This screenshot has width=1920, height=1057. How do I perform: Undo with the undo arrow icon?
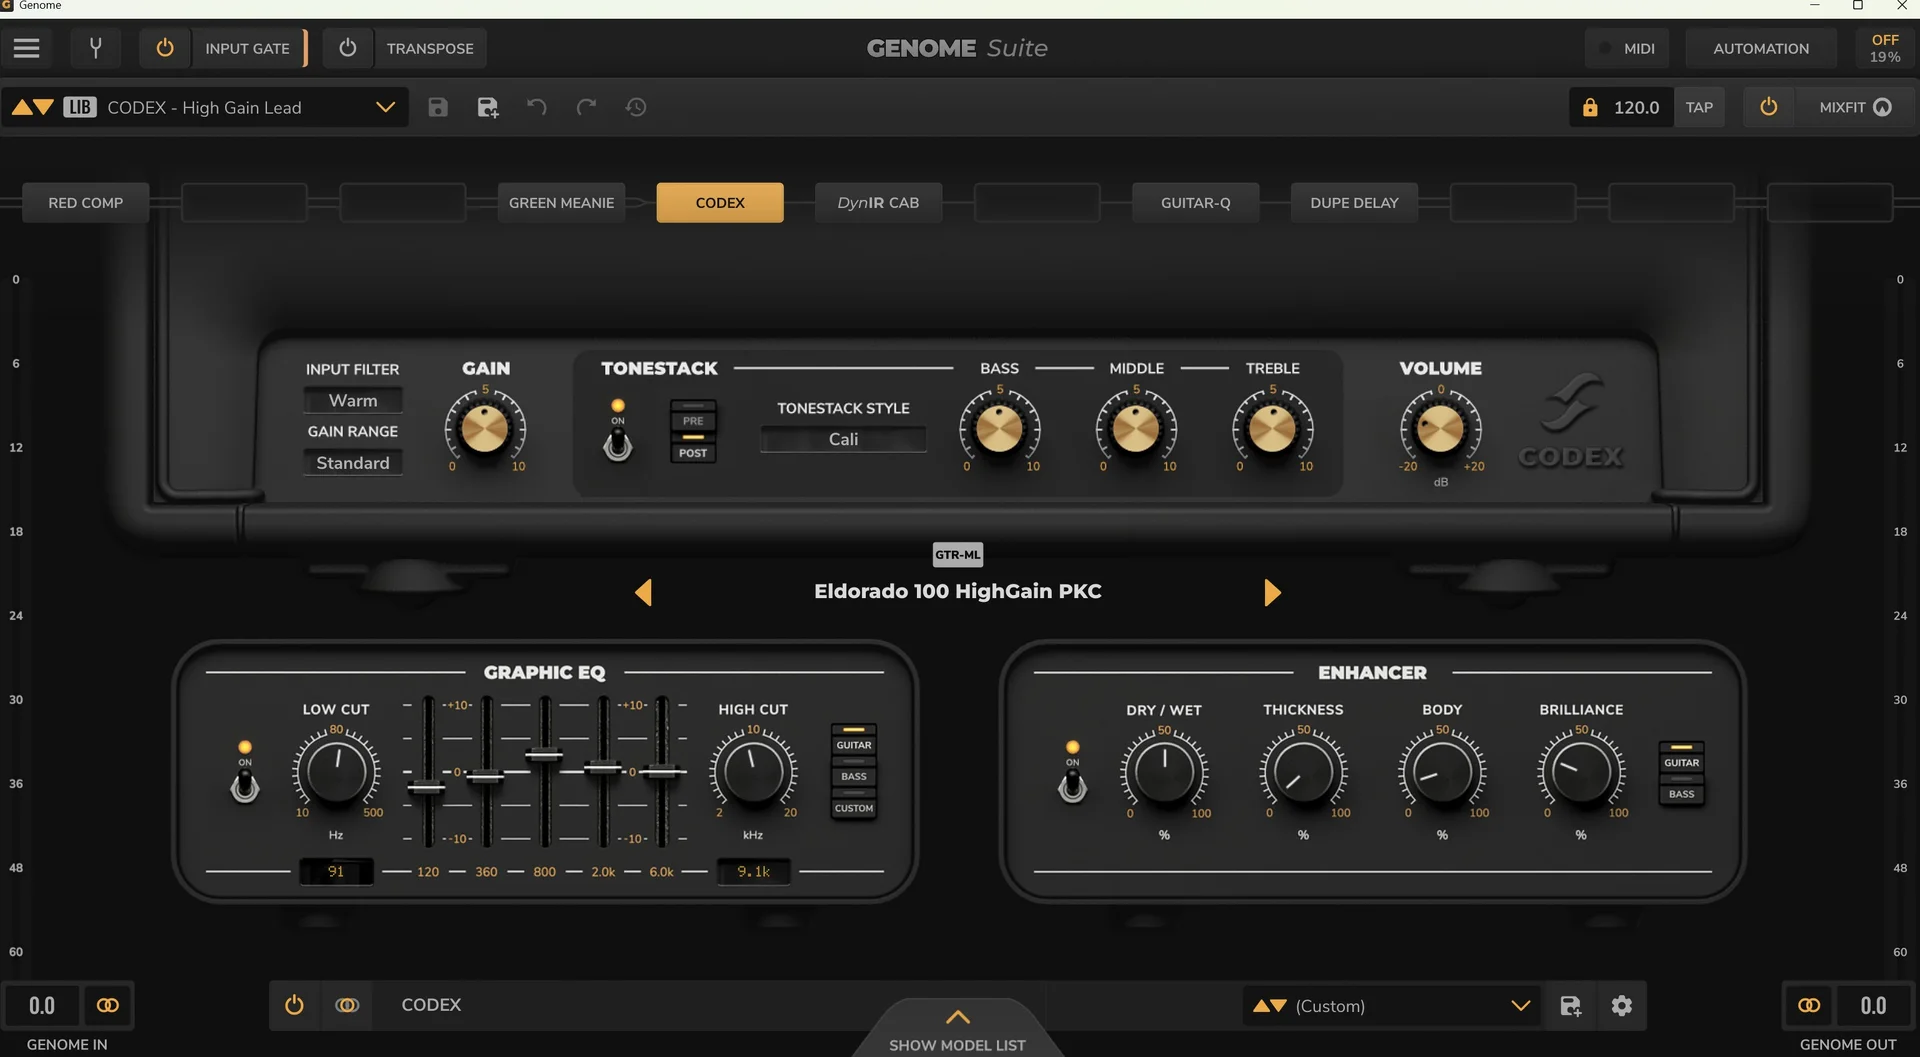(x=537, y=107)
